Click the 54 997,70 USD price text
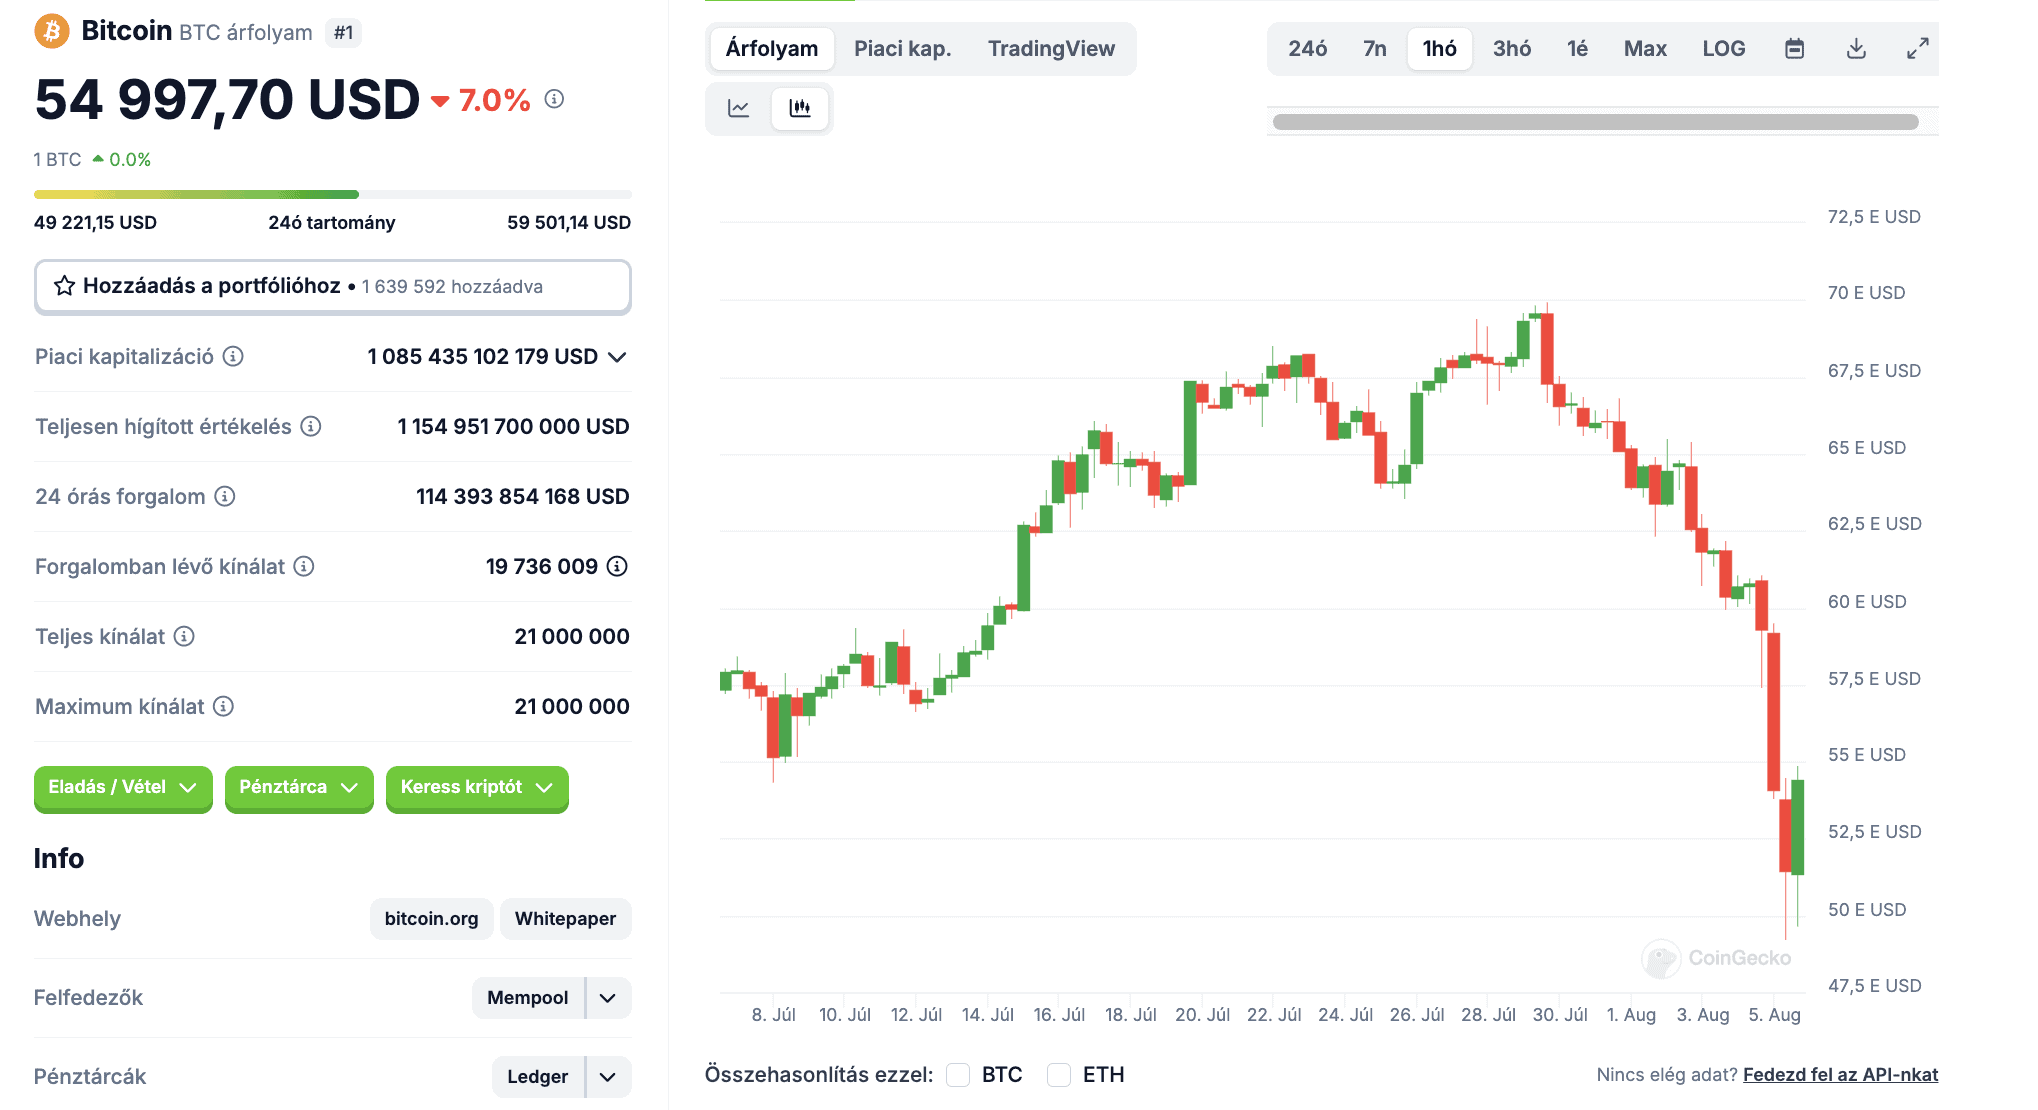This screenshot has height=1110, width=2038. pyautogui.click(x=227, y=100)
